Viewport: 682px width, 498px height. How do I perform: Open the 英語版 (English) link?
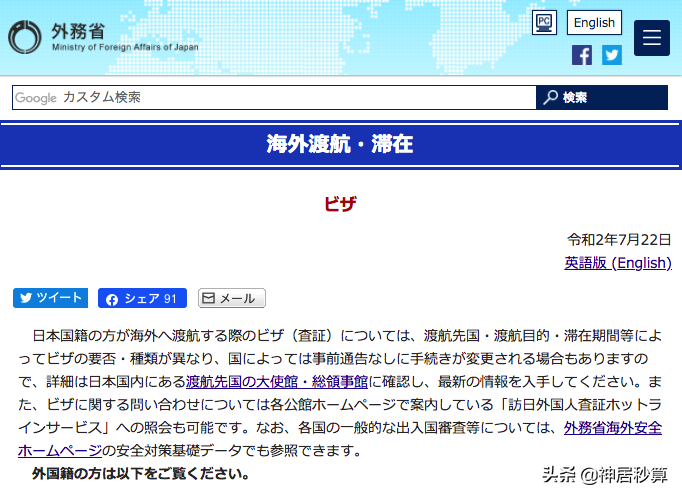coord(618,263)
